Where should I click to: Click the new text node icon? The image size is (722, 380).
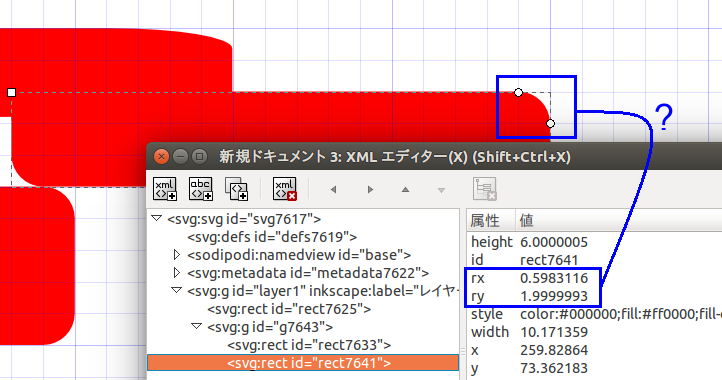[x=201, y=189]
